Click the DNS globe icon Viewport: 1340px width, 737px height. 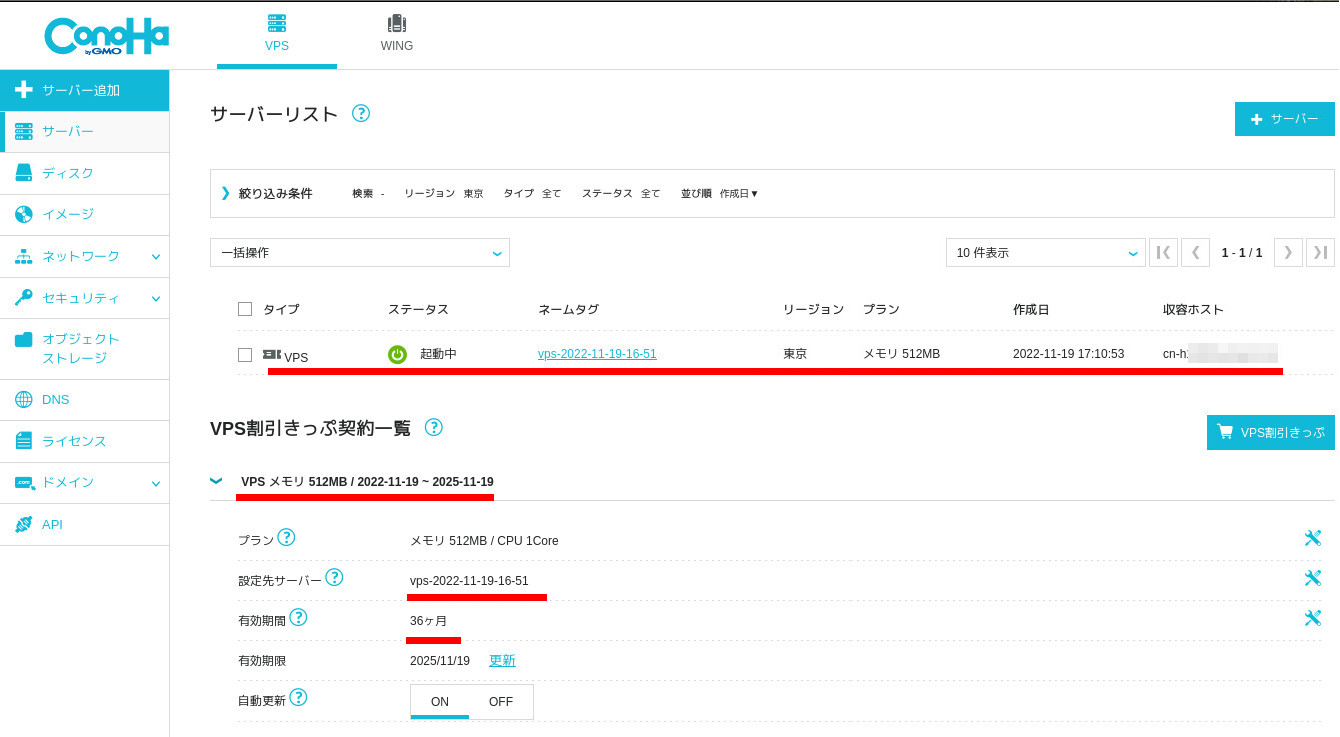[24, 400]
